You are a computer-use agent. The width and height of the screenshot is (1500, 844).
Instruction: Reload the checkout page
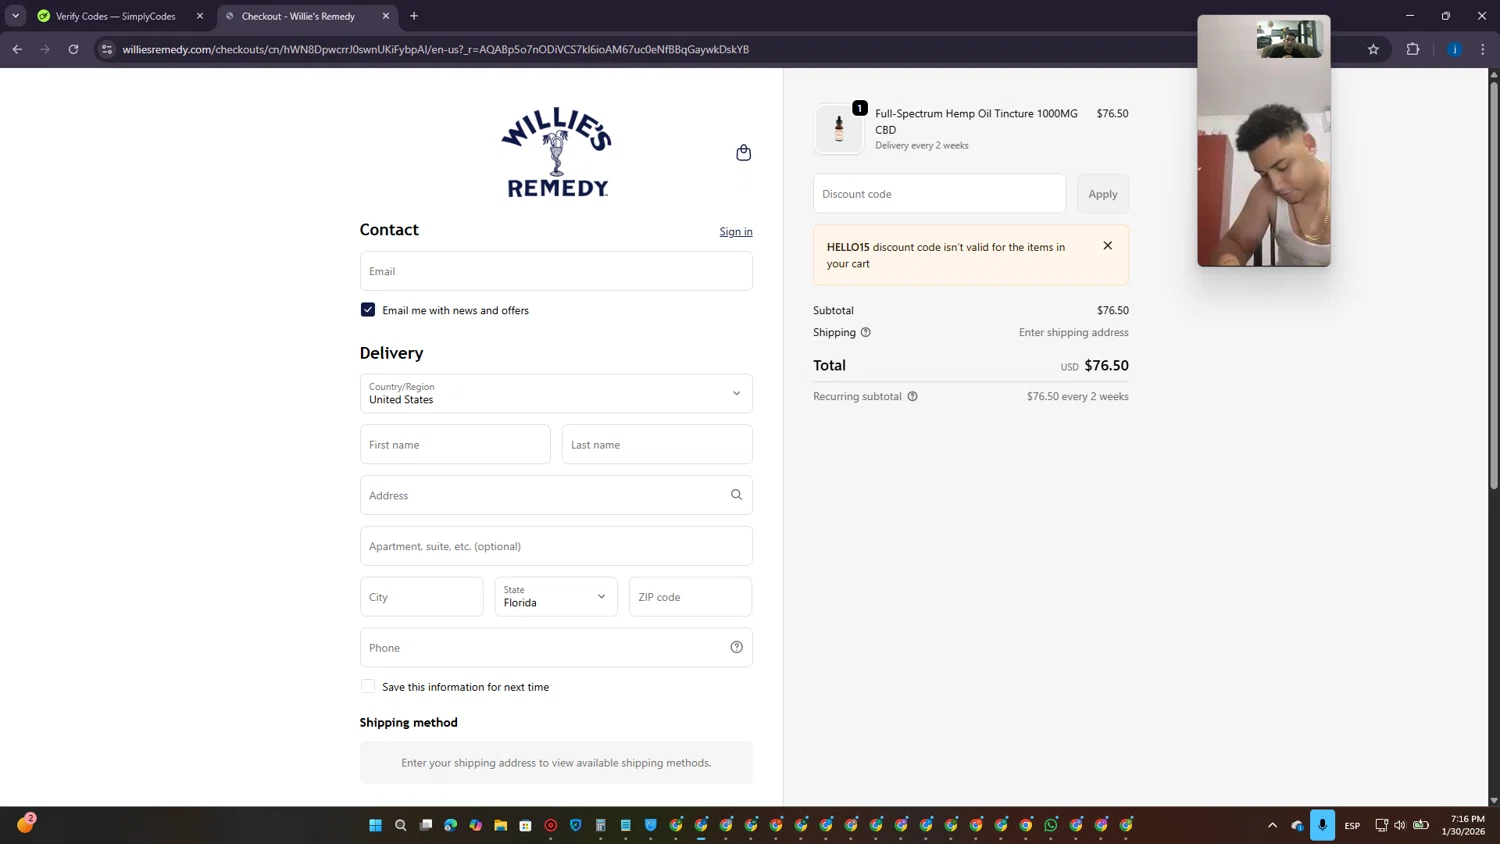coord(73,49)
